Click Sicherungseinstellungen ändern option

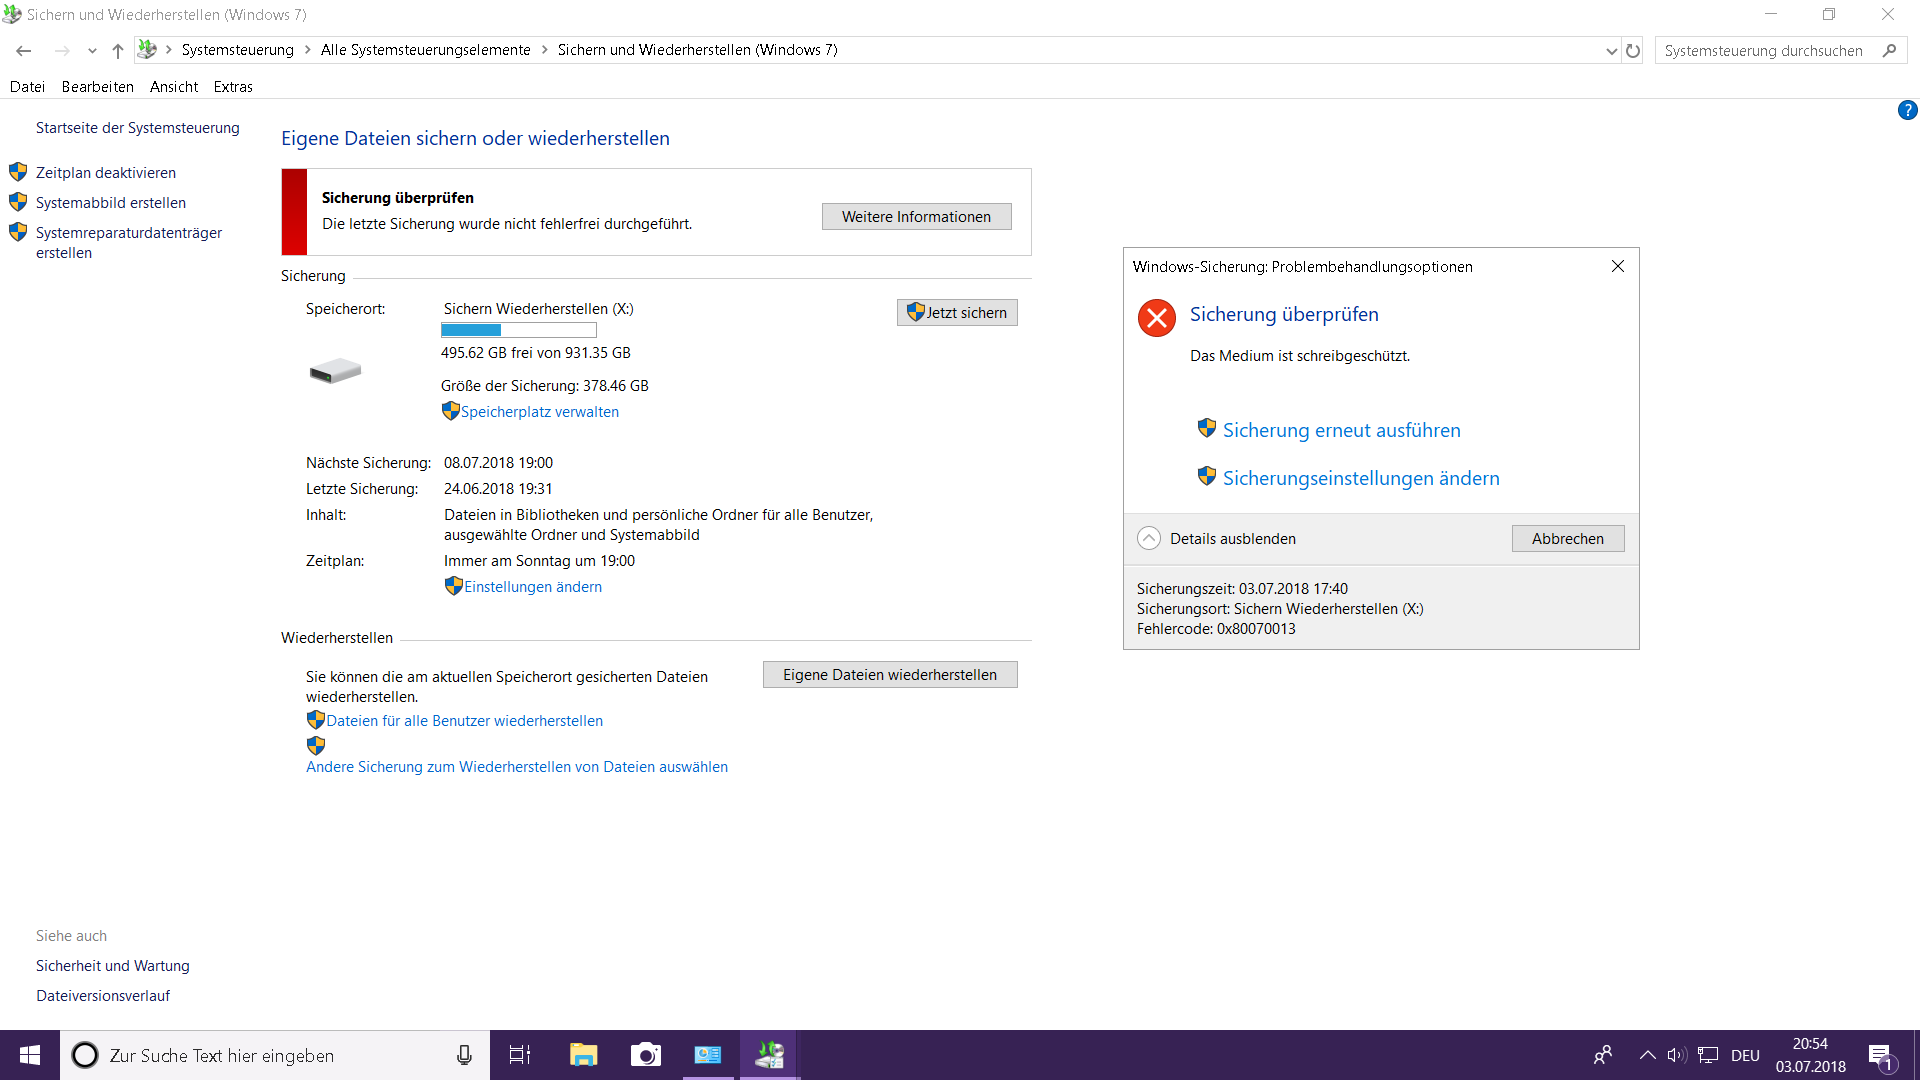coord(1361,478)
